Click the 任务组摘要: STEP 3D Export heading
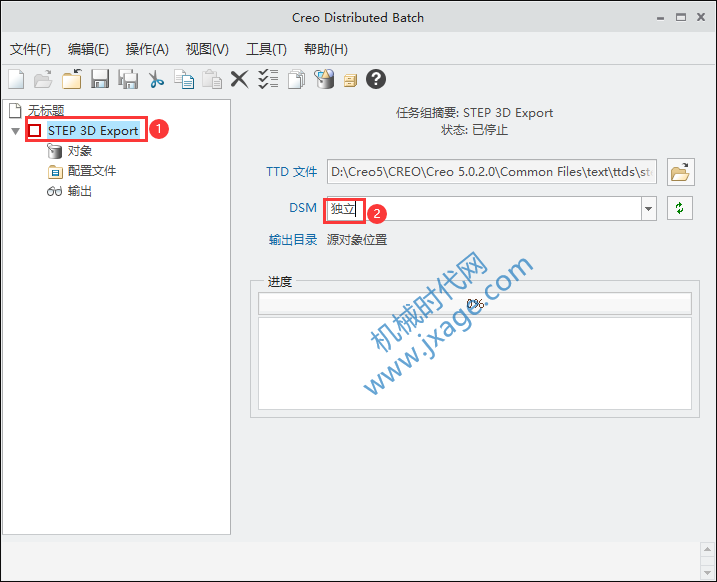Viewport: 717px width, 582px height. coord(475,112)
